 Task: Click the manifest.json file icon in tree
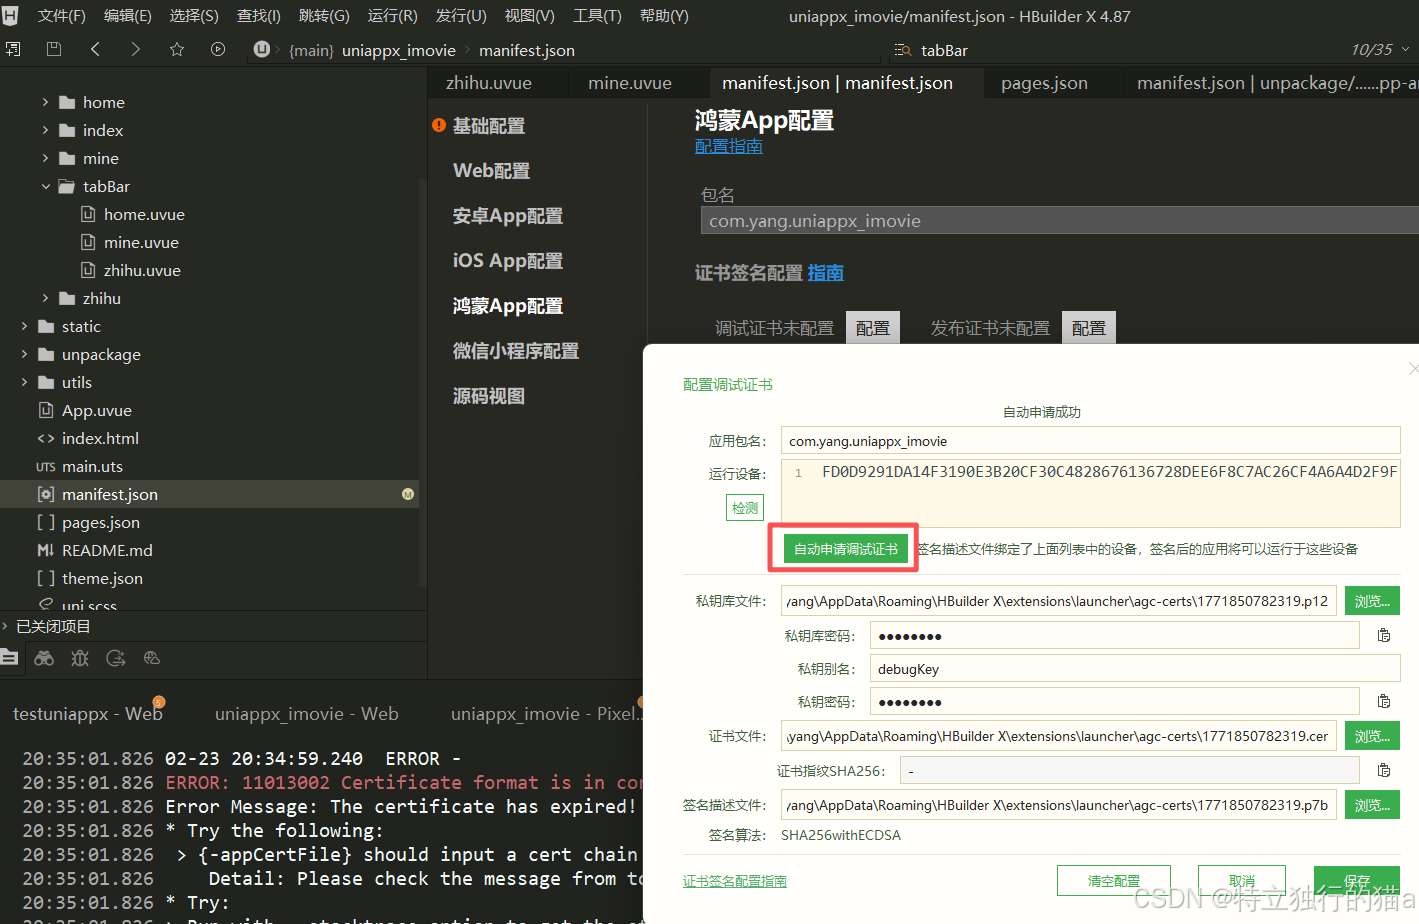(46, 494)
